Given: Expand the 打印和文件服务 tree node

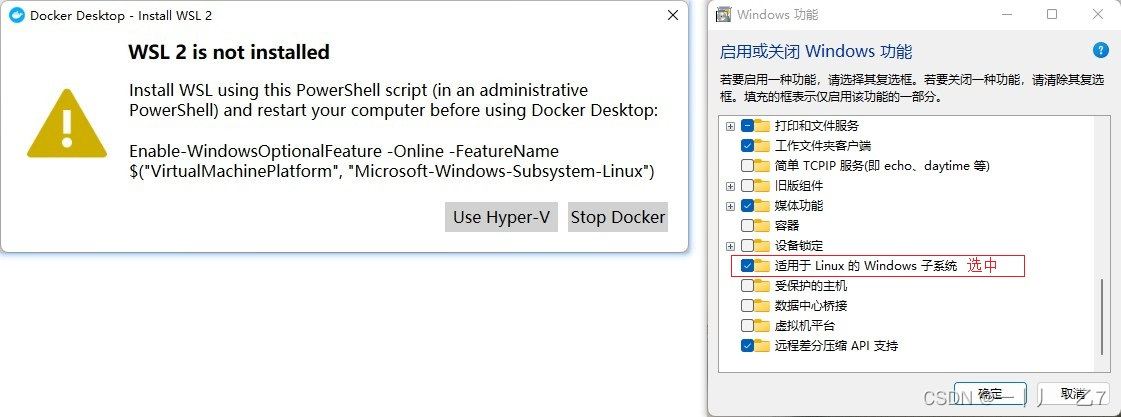Looking at the screenshot, I should click(x=731, y=126).
